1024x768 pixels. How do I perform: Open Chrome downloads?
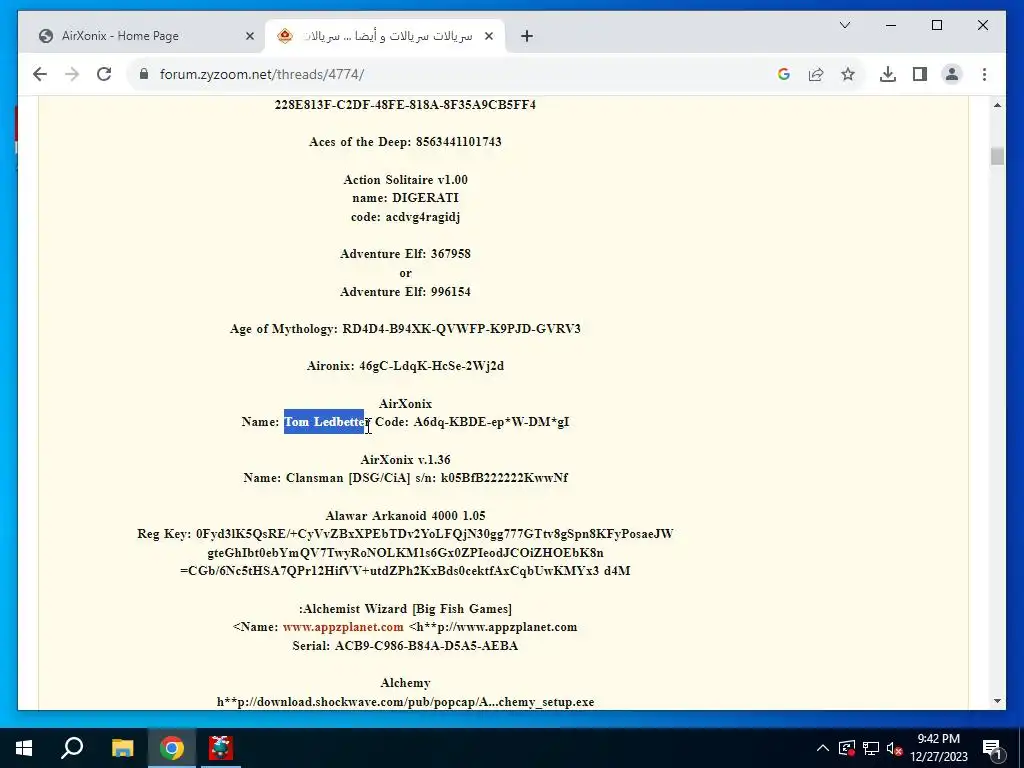point(888,74)
